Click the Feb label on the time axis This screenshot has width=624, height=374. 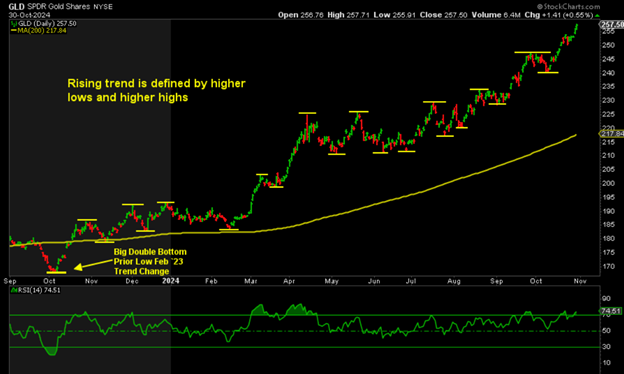tap(211, 281)
